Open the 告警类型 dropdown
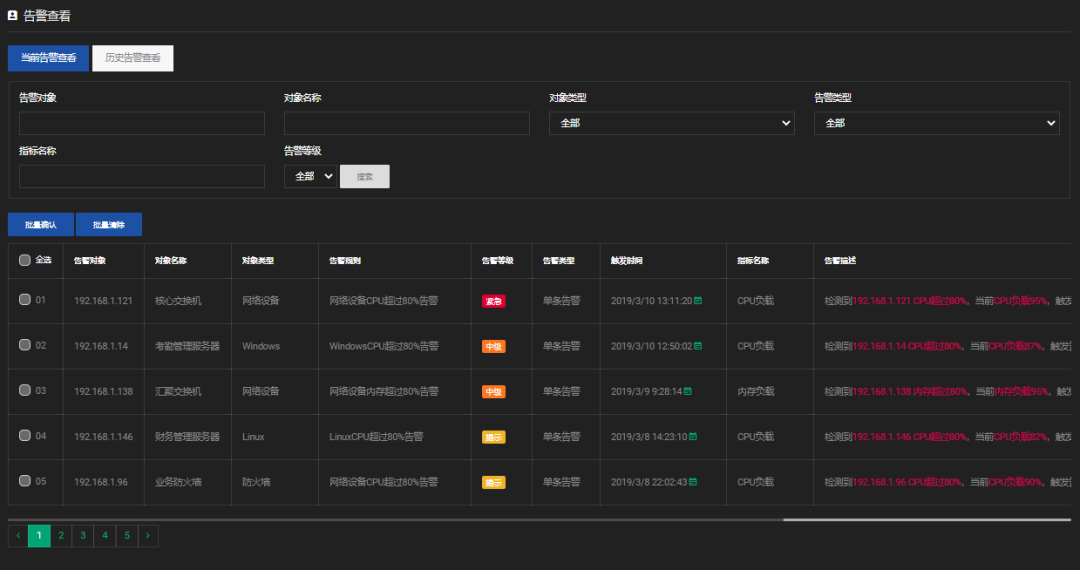 pyautogui.click(x=937, y=123)
